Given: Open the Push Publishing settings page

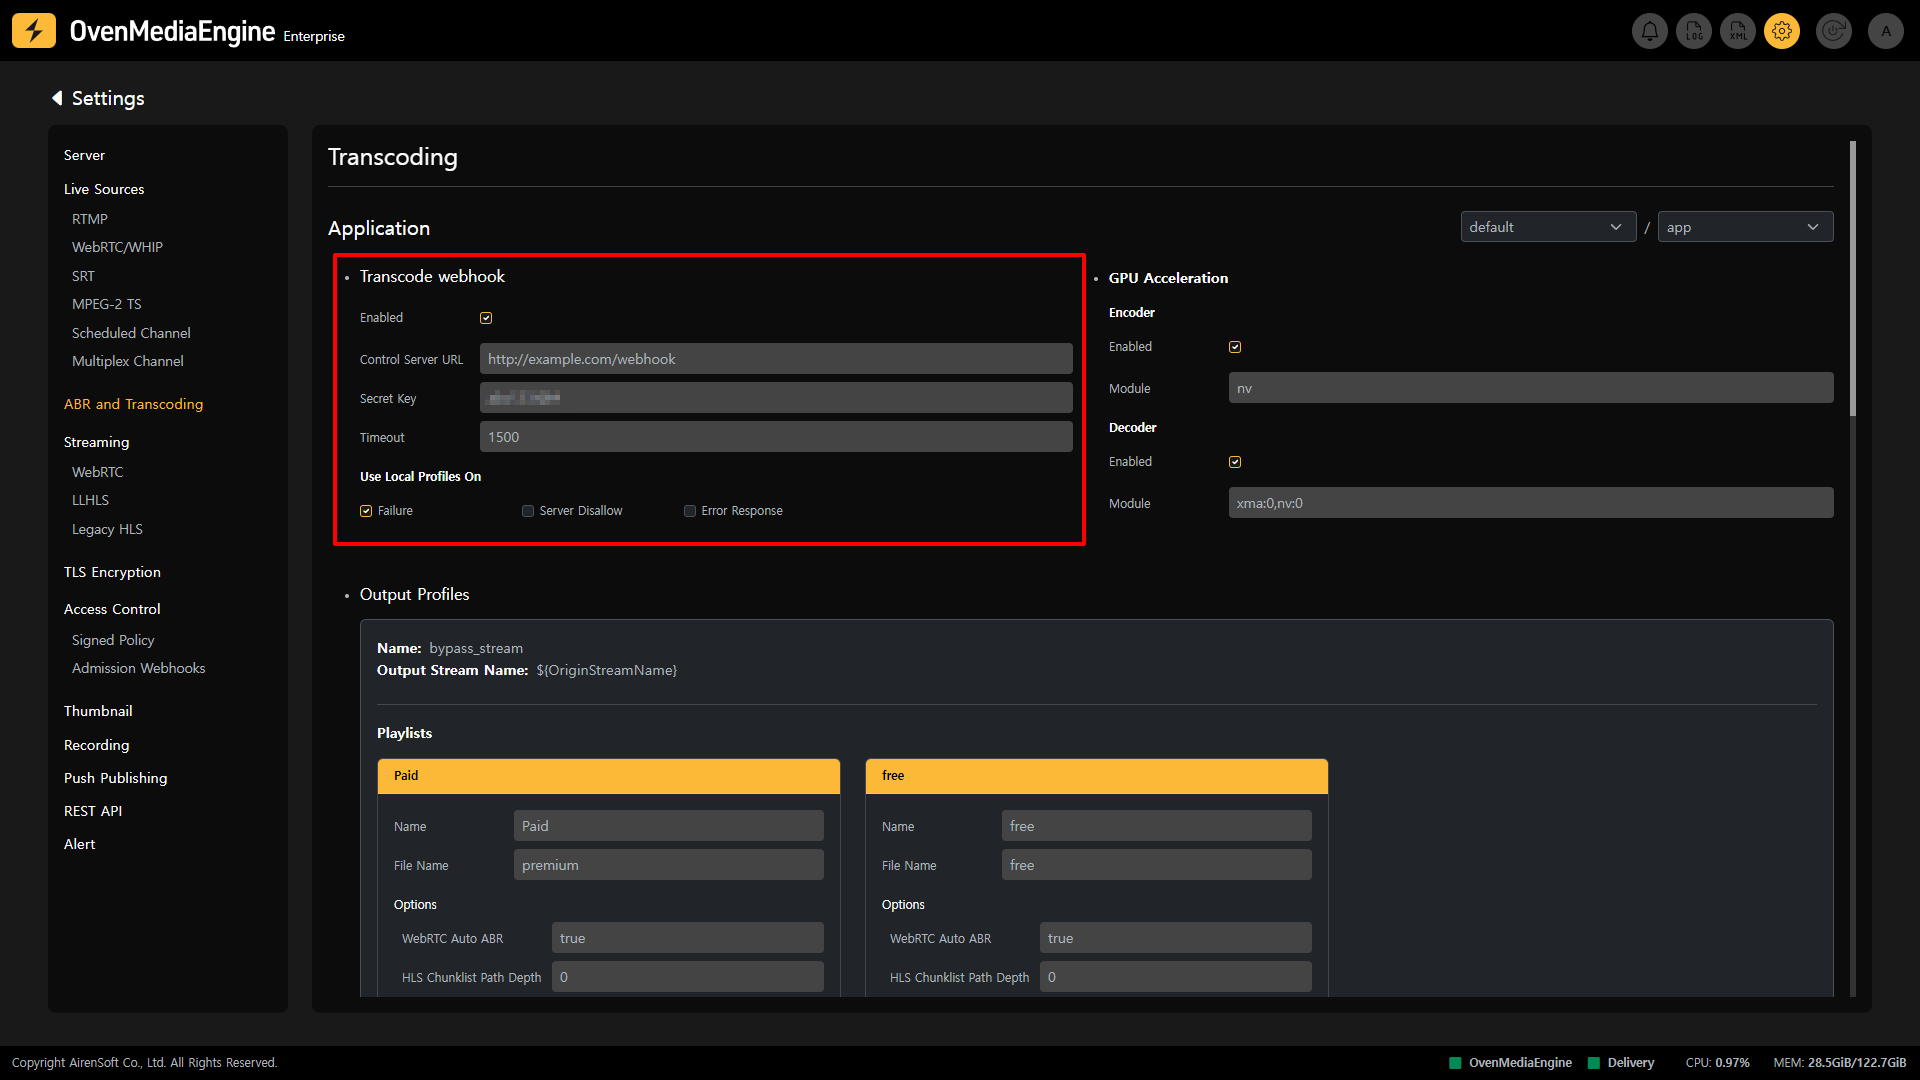Looking at the screenshot, I should point(115,778).
